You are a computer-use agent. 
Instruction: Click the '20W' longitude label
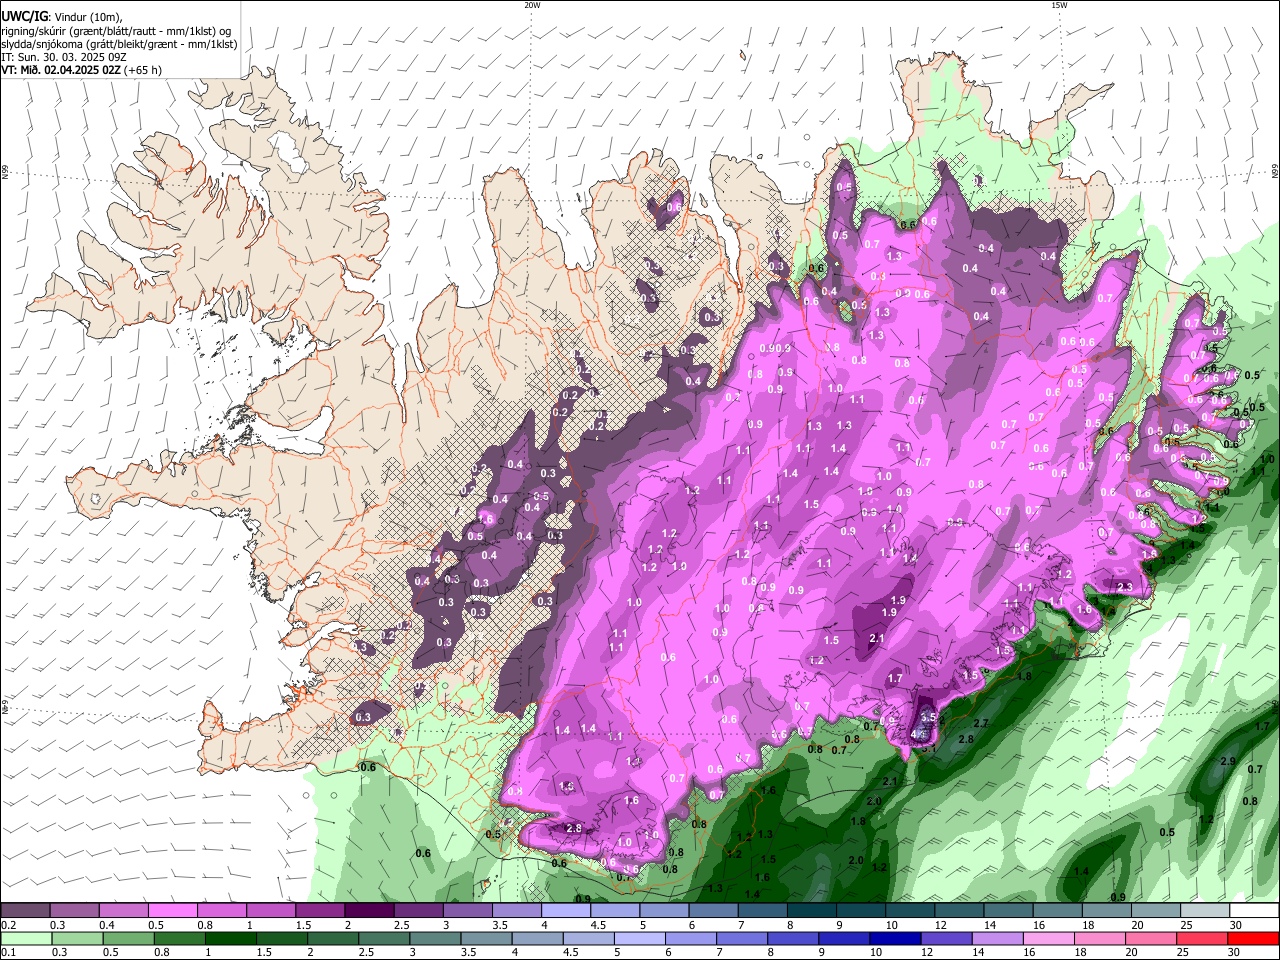click(532, 5)
